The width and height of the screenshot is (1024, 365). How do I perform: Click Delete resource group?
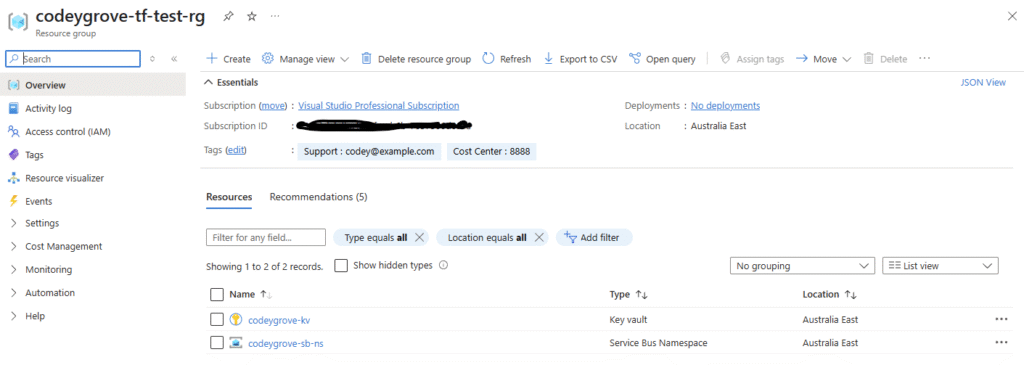click(416, 59)
